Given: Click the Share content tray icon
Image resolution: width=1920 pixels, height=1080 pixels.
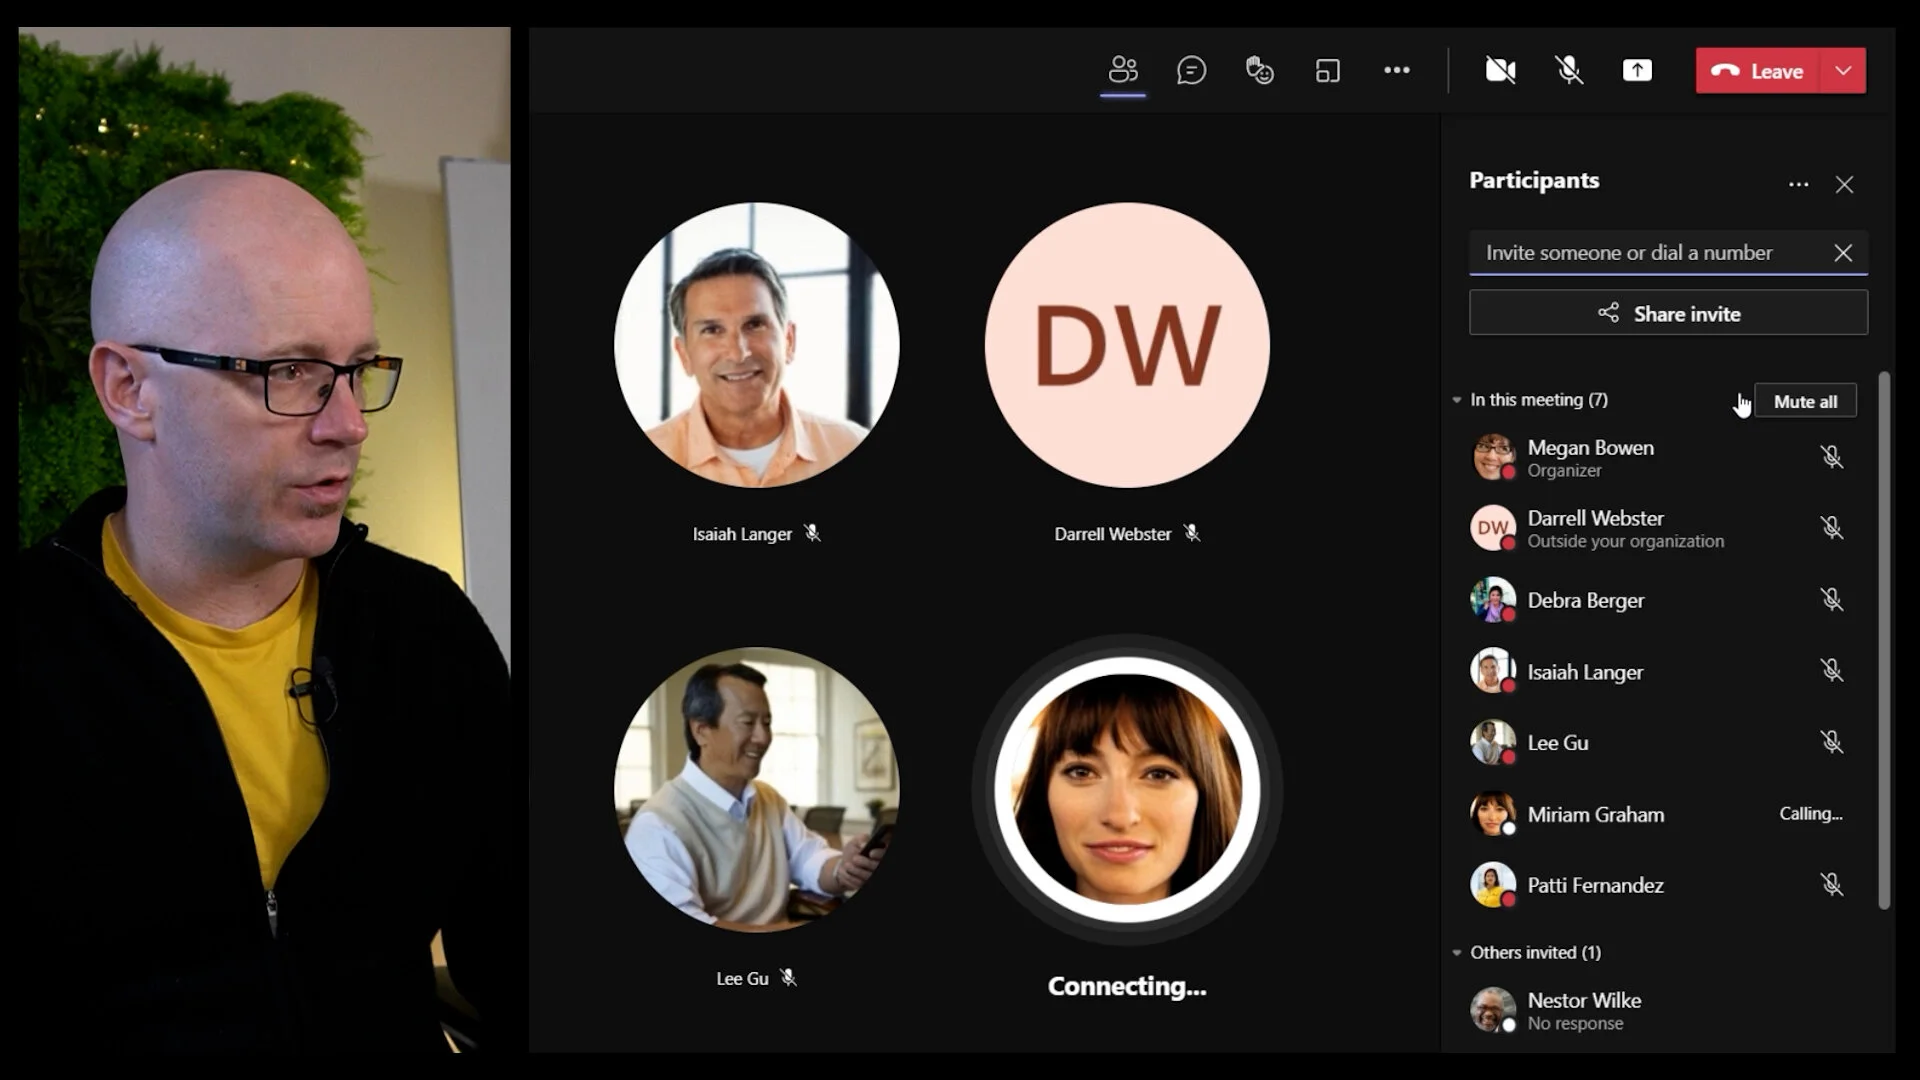Looking at the screenshot, I should [1636, 71].
